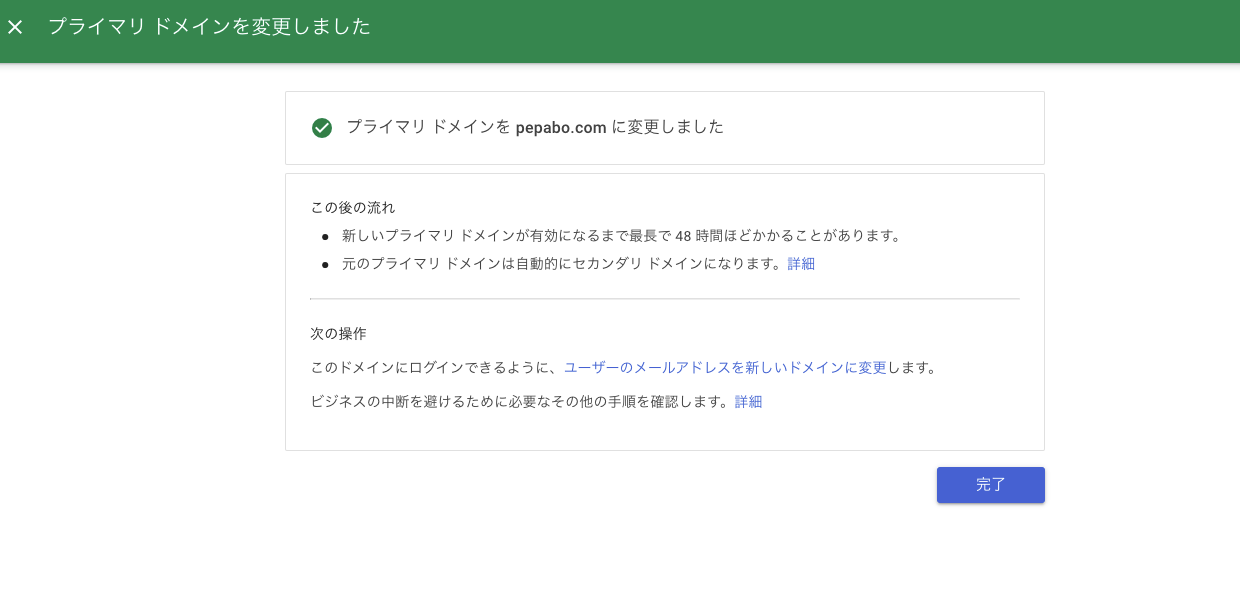Click the bullet icon beside セカンダリドメイン line
Viewport: 1240px width, 596px height.
coord(323,264)
